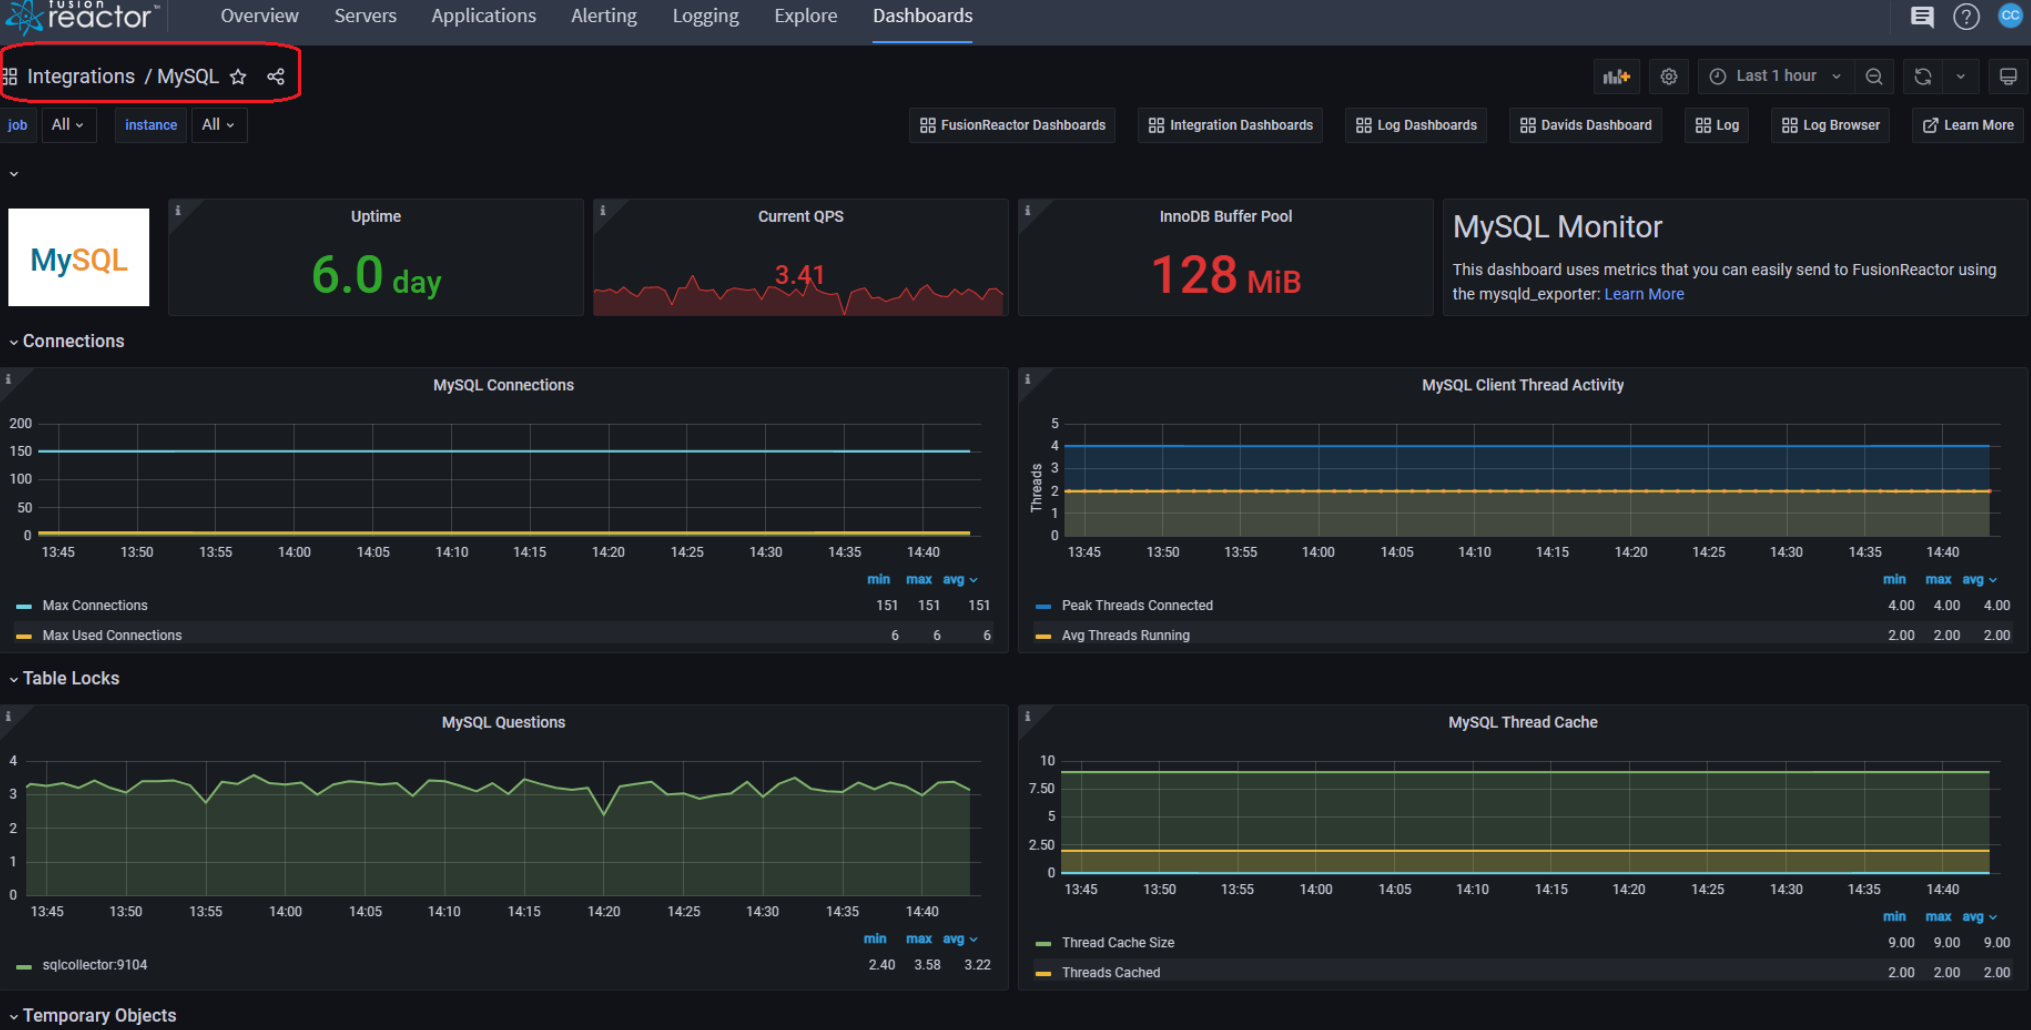
Task: Open the MySQL Connections panel title menu
Action: [x=503, y=385]
